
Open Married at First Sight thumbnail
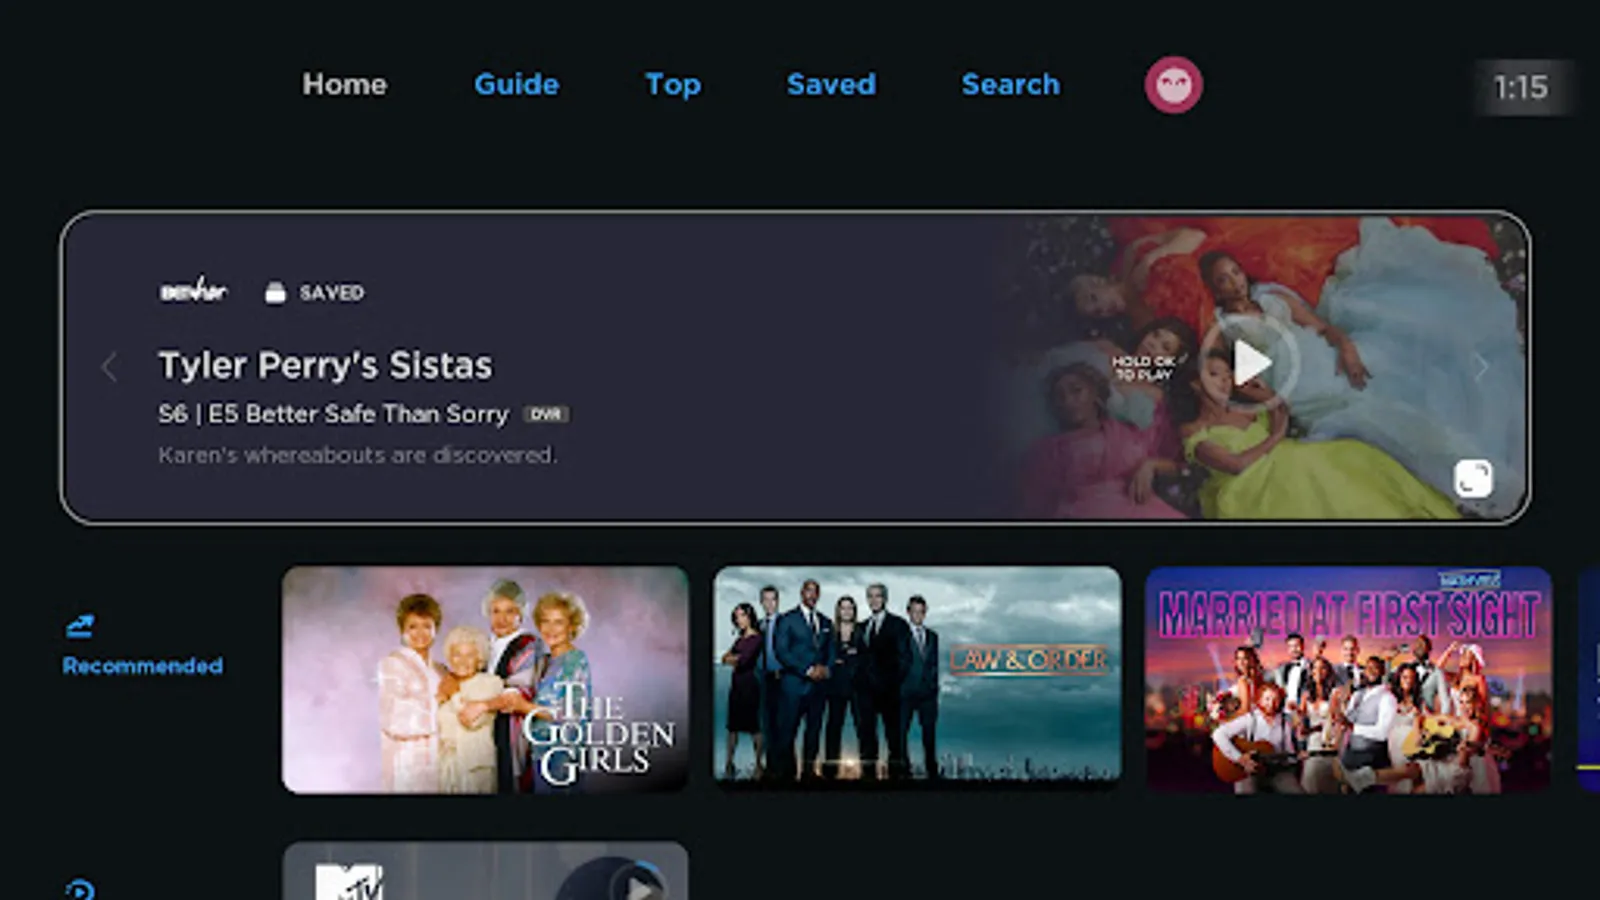pyautogui.click(x=1348, y=680)
